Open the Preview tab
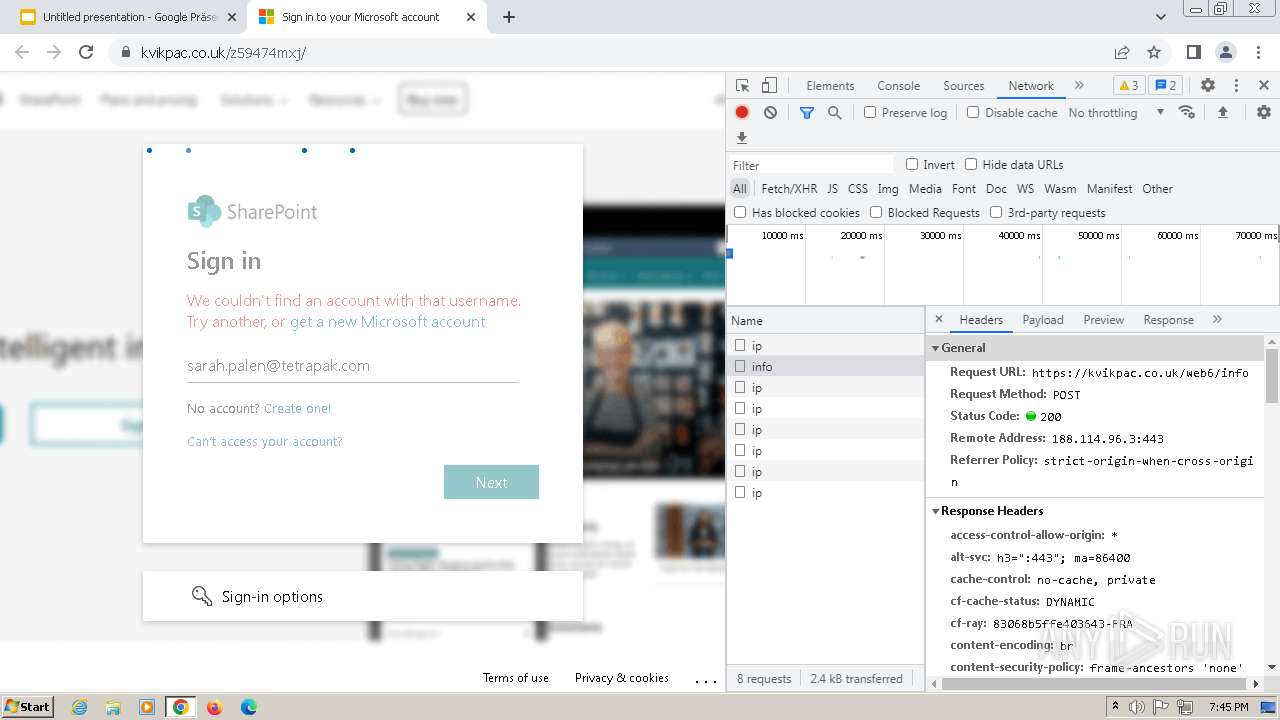This screenshot has height=720, width=1280. pos(1104,320)
